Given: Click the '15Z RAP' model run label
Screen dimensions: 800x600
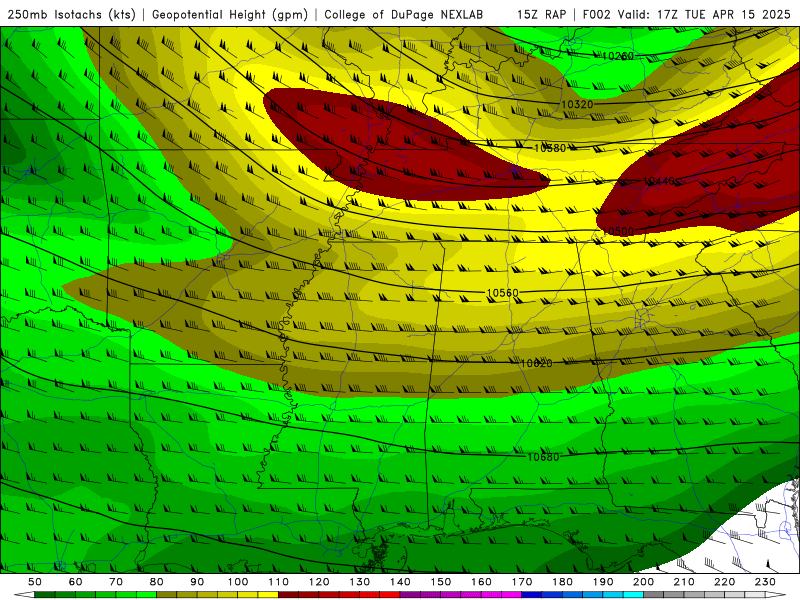Looking at the screenshot, I should tap(541, 15).
